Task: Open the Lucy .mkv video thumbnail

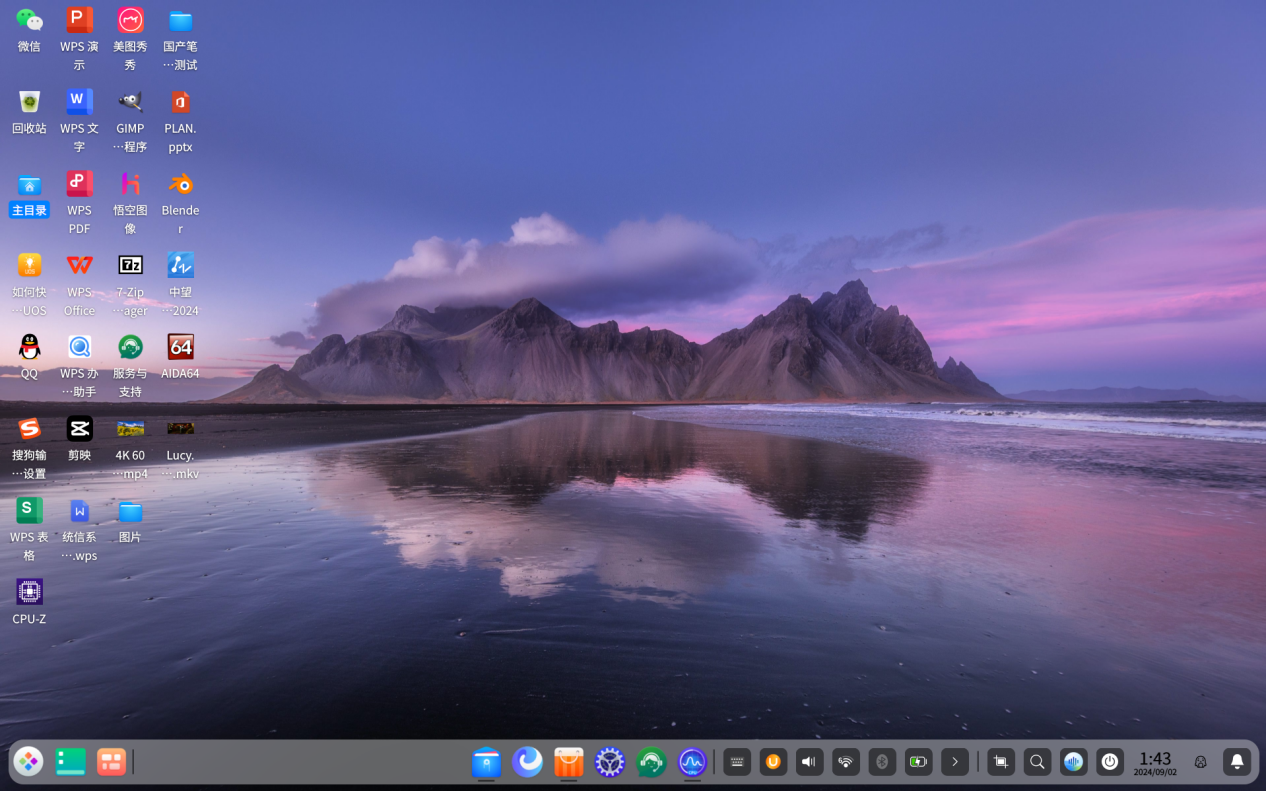Action: click(x=180, y=429)
